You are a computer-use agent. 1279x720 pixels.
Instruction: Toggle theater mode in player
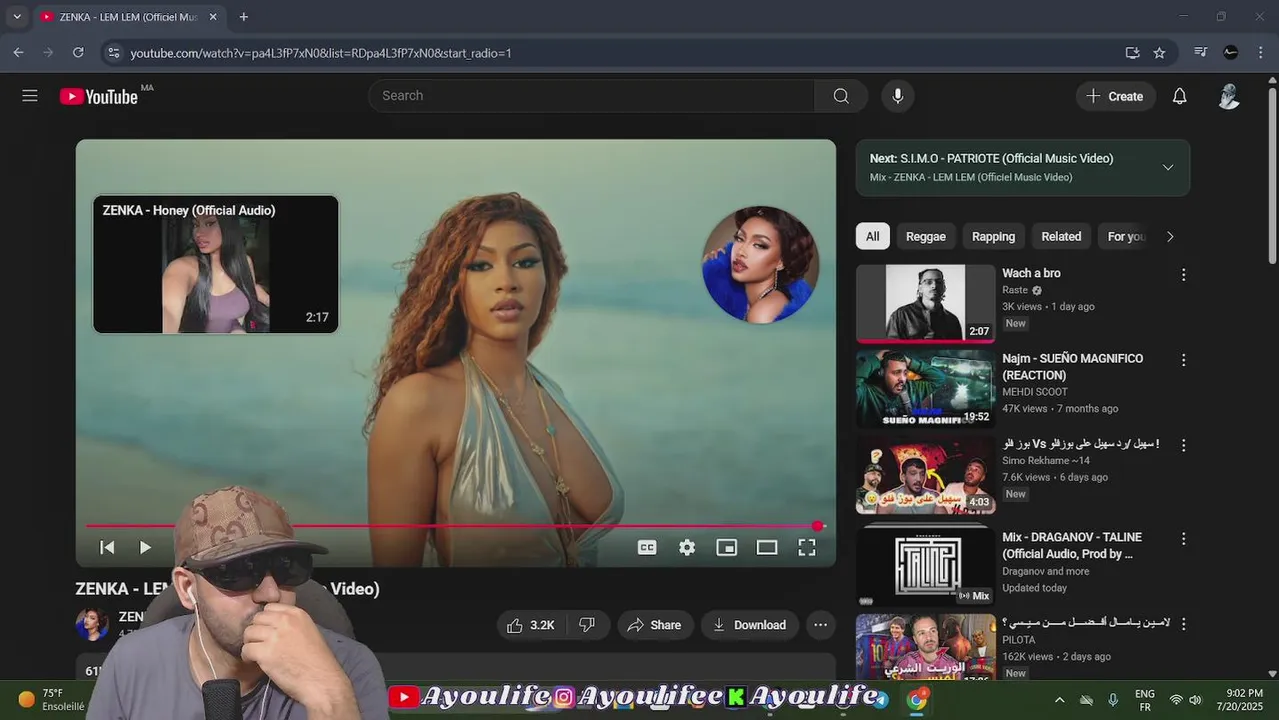767,547
